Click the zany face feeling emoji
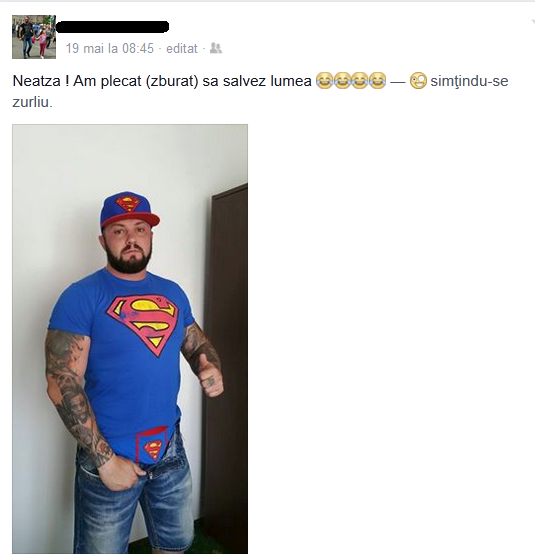The image size is (535, 554). pos(418,81)
